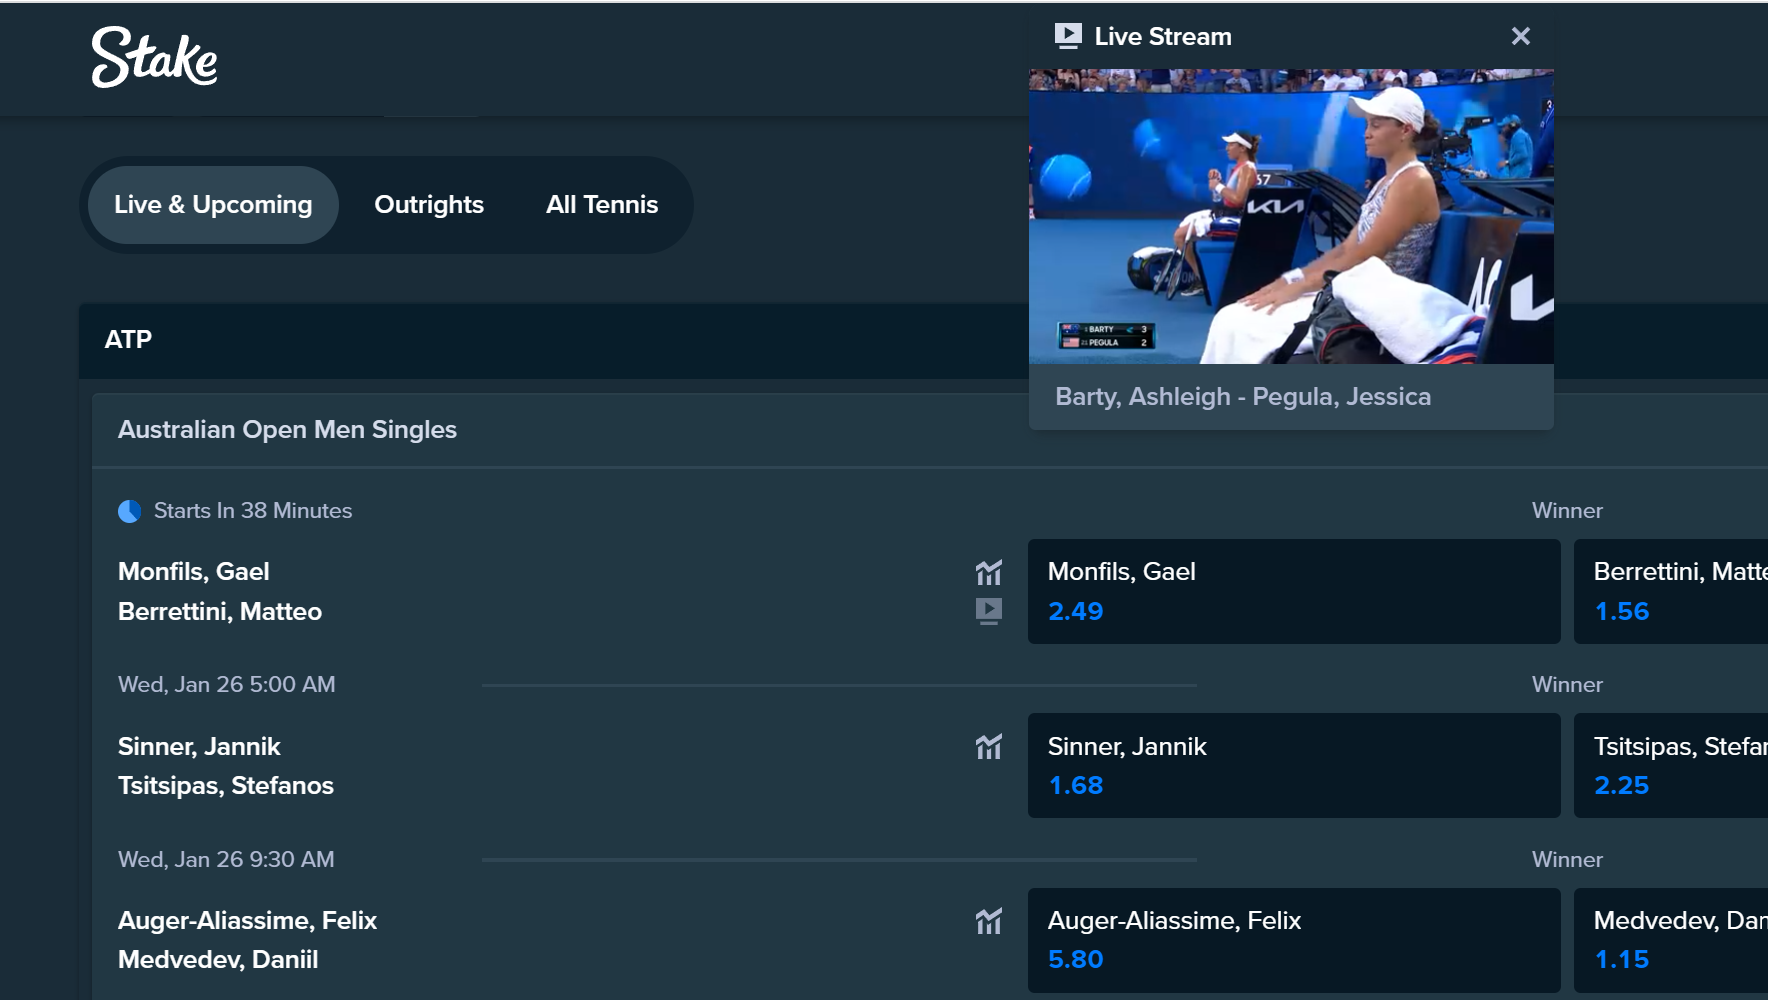
Task: Bet on Medvedev, Daniil at 1.15
Action: point(1671,940)
